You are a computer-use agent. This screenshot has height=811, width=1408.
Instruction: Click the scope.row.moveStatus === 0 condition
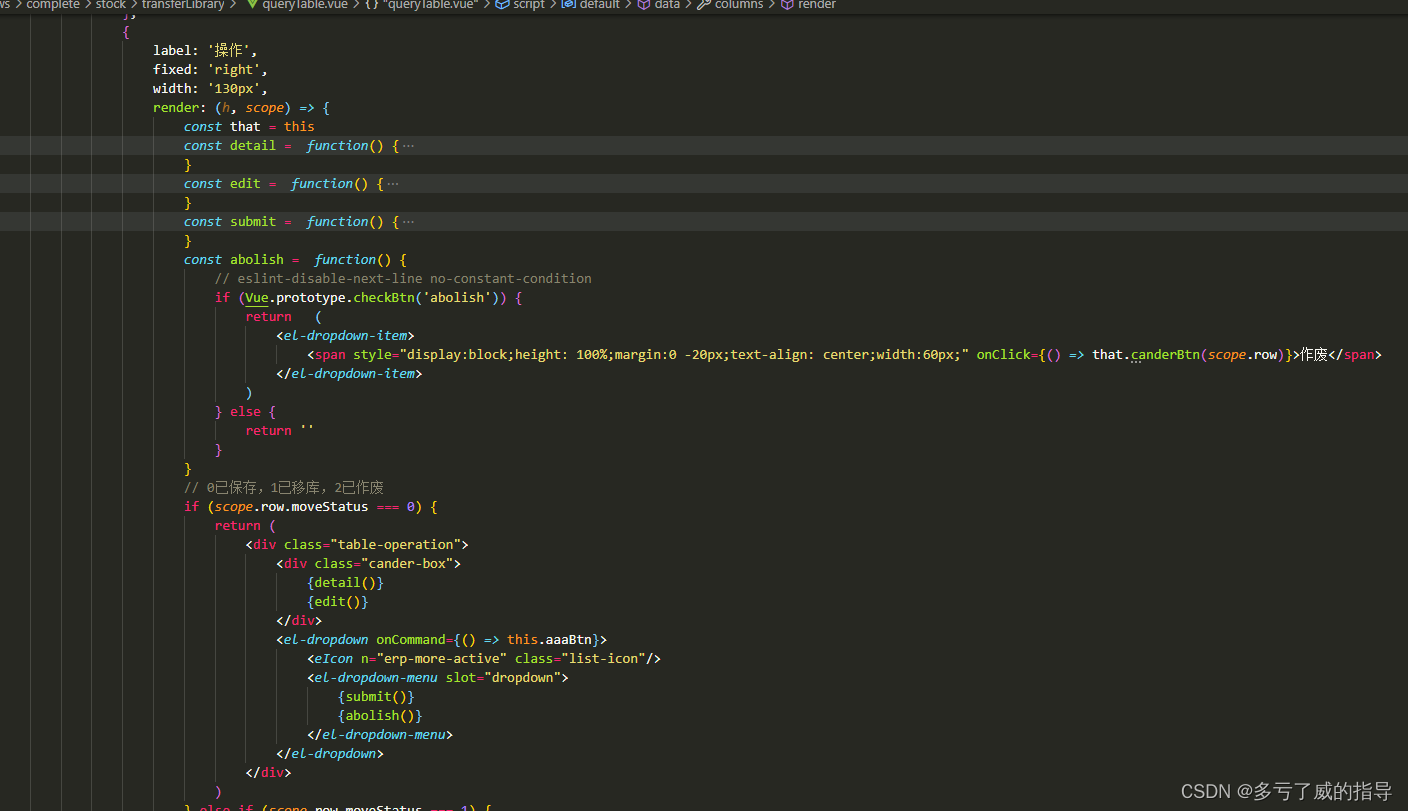(315, 507)
